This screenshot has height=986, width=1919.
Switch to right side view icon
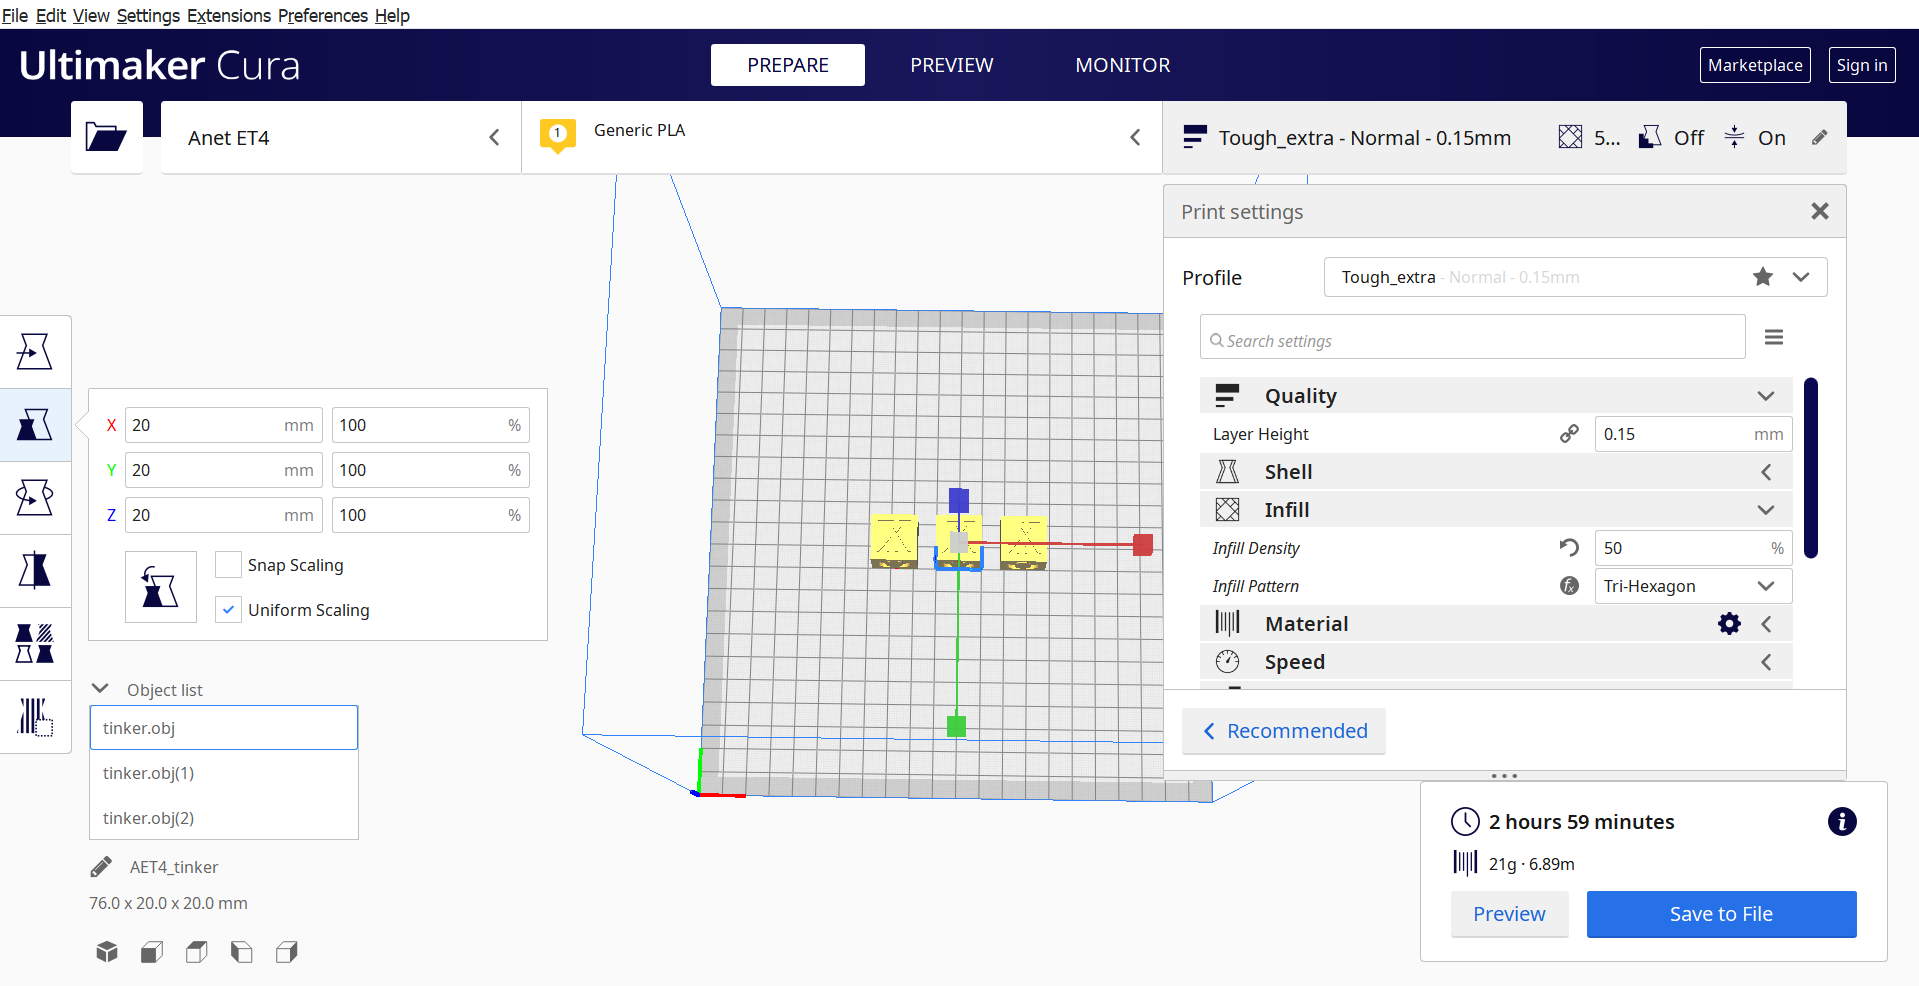[287, 952]
